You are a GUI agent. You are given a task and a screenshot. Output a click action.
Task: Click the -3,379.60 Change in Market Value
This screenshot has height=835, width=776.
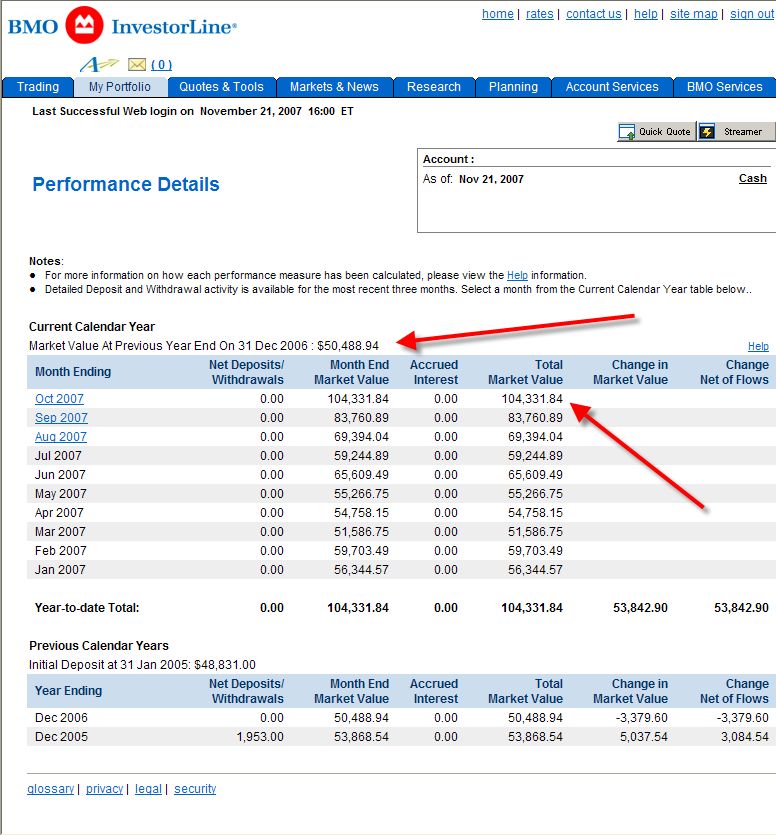pos(641,718)
